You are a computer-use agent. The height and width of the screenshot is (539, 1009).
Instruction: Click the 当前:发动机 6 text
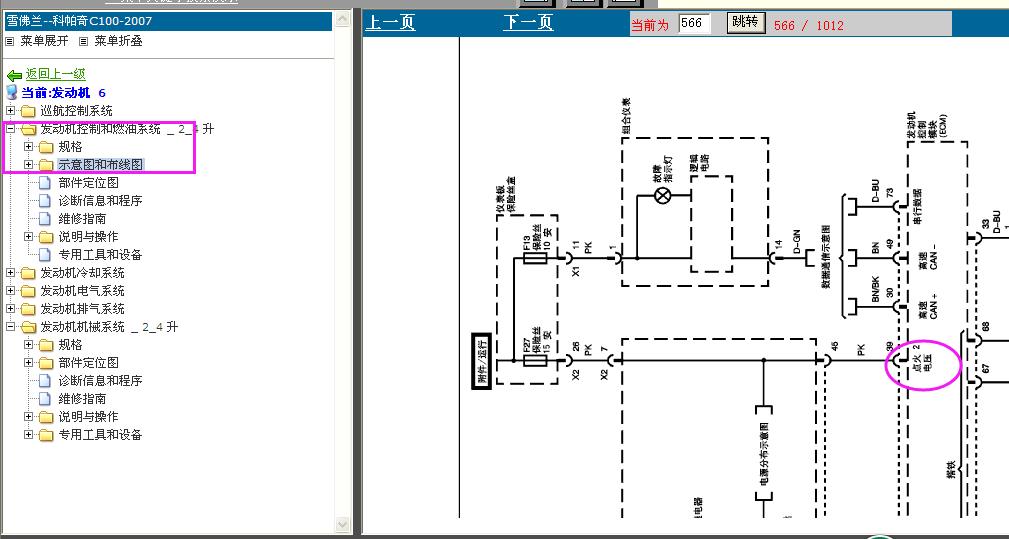(x=64, y=93)
